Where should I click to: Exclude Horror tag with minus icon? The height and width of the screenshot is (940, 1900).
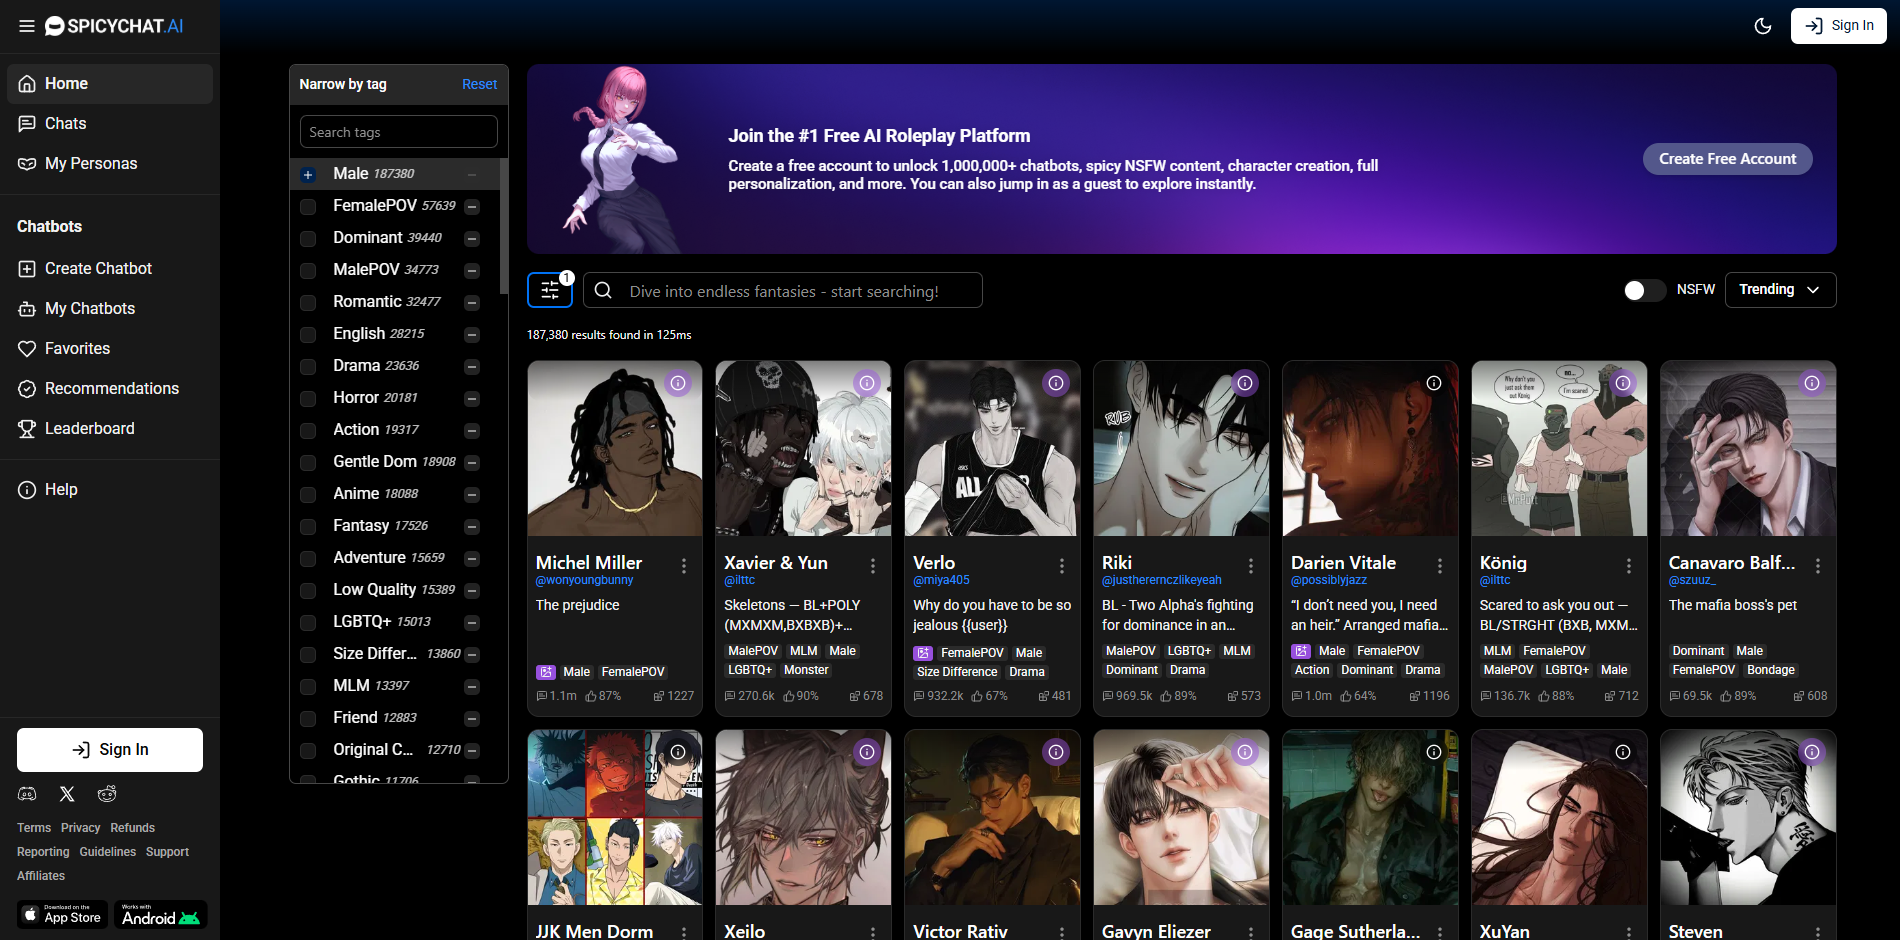click(x=472, y=399)
